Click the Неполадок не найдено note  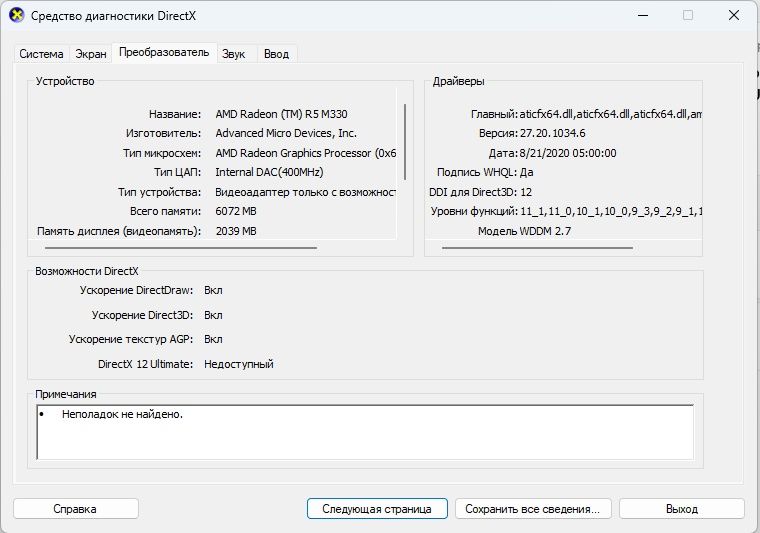[x=122, y=414]
